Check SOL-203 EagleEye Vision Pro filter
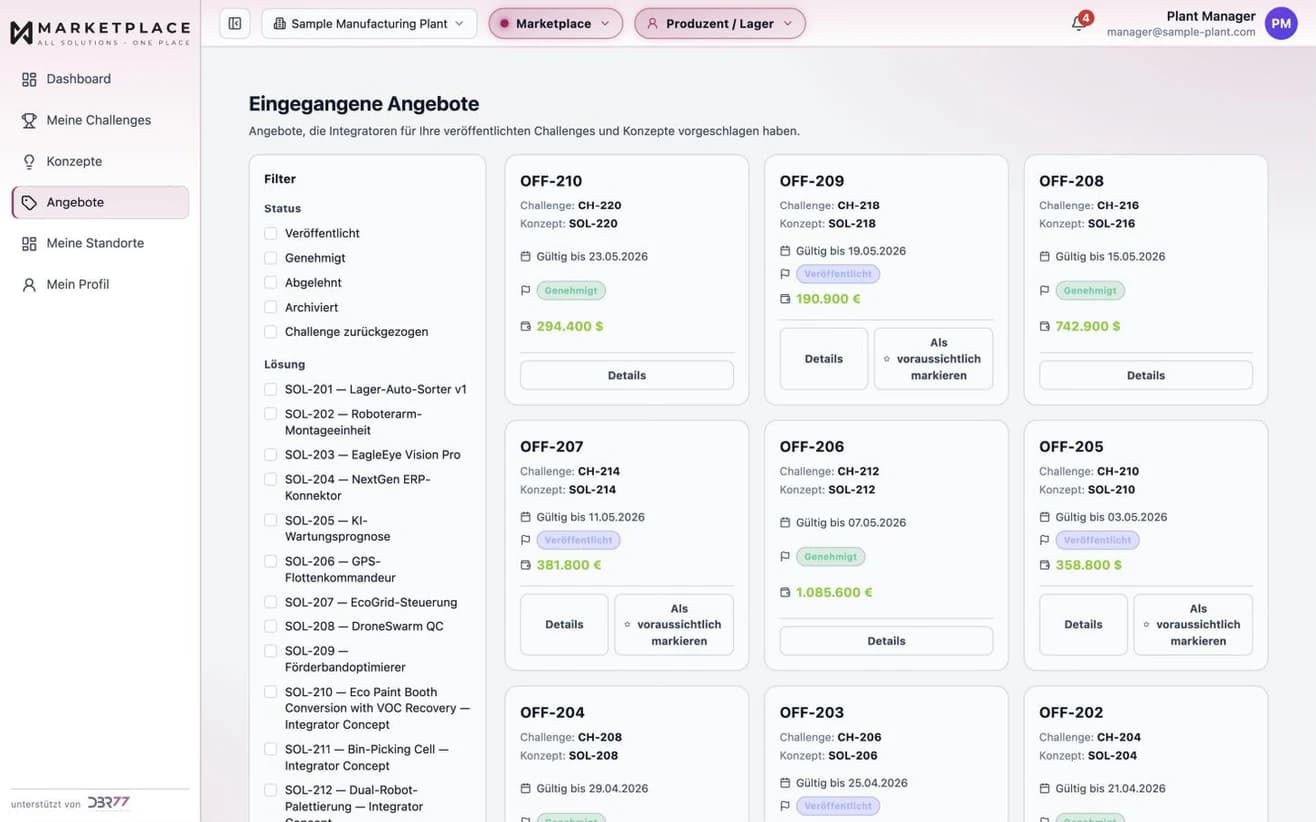Screen dimensions: 1316x822 tap(270, 454)
